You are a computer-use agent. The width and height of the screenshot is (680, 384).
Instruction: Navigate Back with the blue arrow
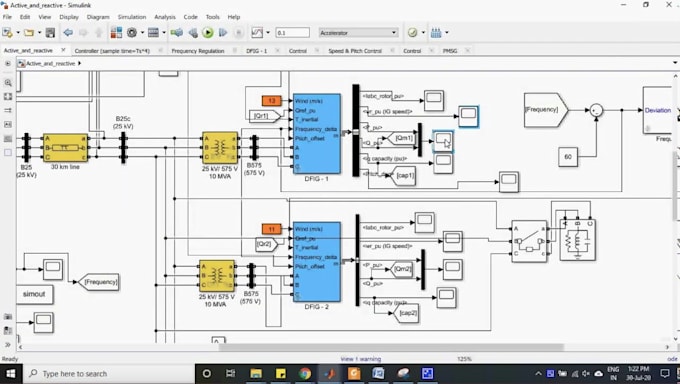[x=68, y=33]
